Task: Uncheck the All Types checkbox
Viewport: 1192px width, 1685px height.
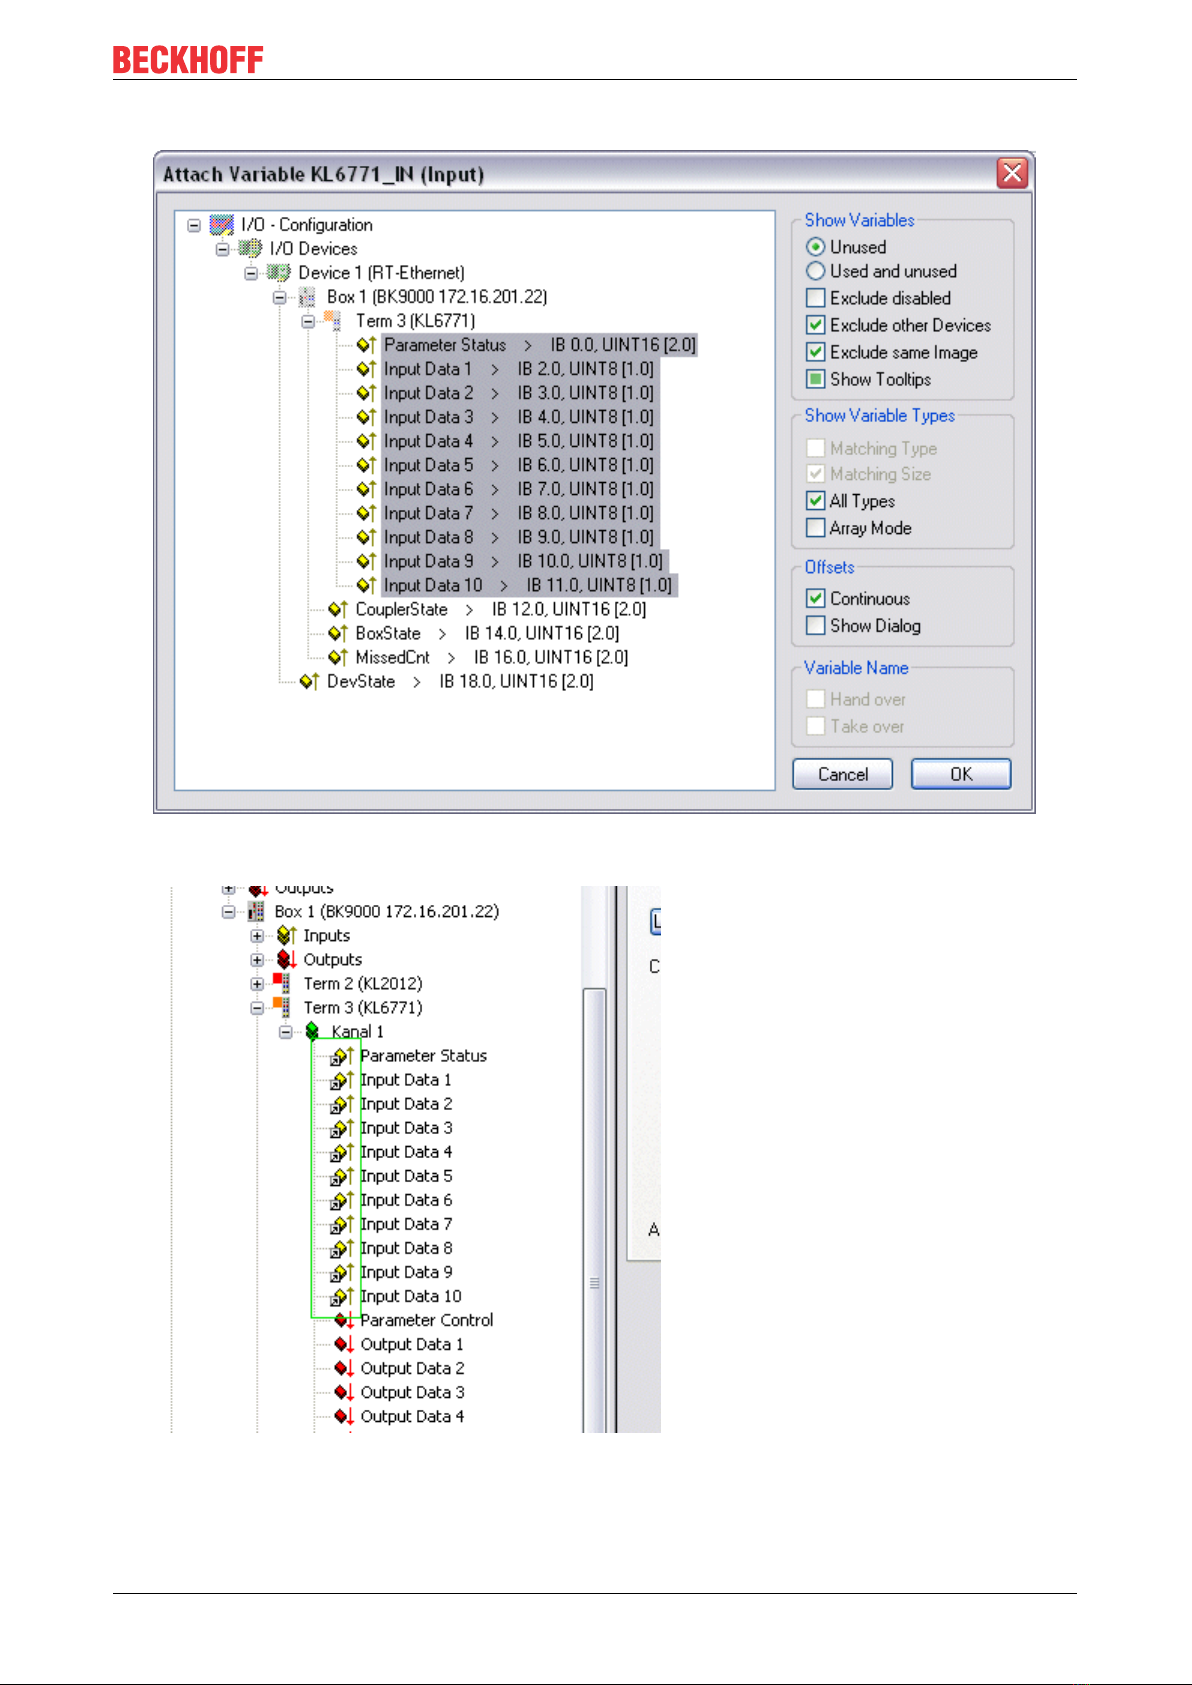Action: click(x=816, y=501)
